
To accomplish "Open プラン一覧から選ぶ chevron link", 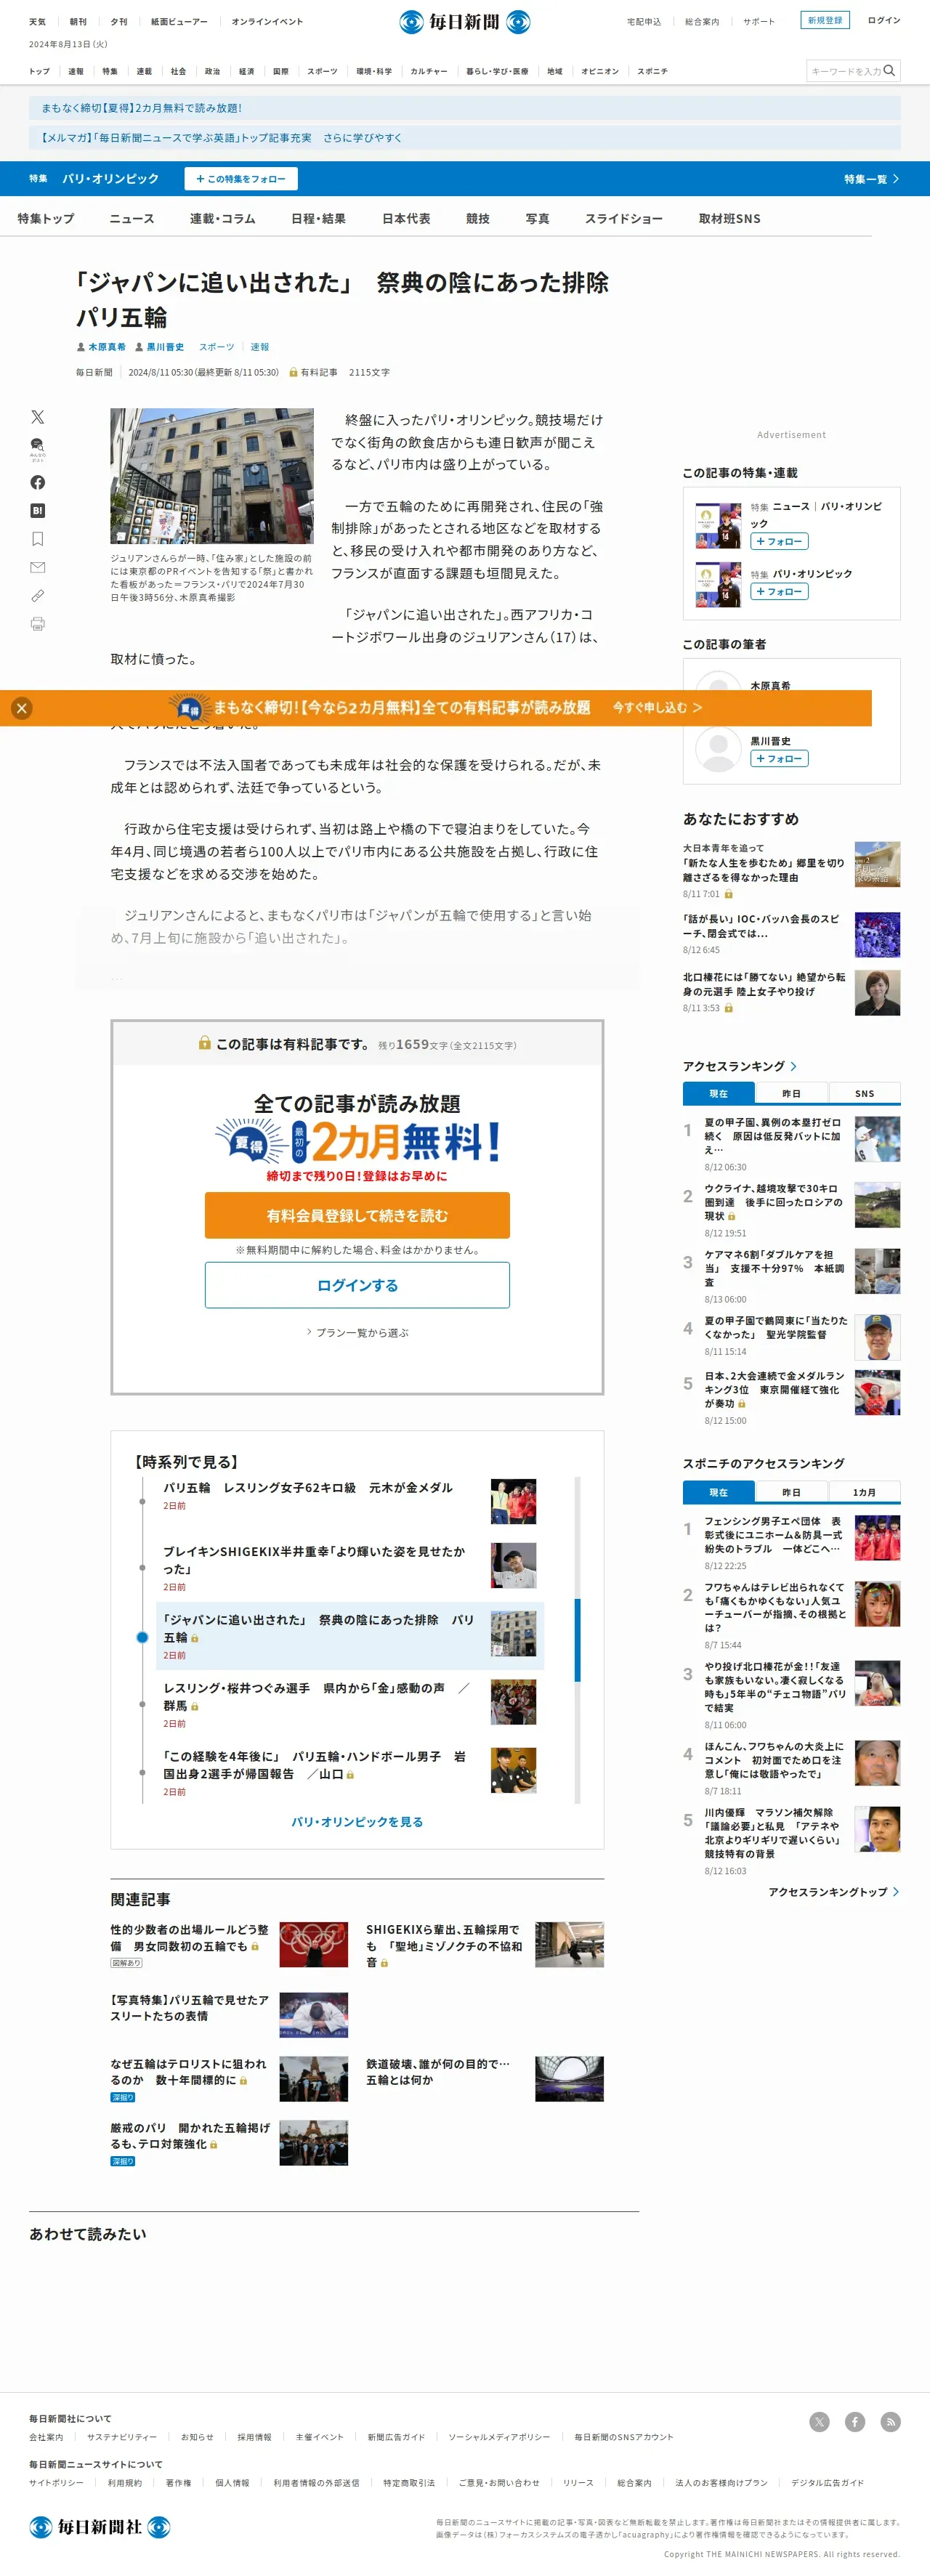I will point(357,1332).
